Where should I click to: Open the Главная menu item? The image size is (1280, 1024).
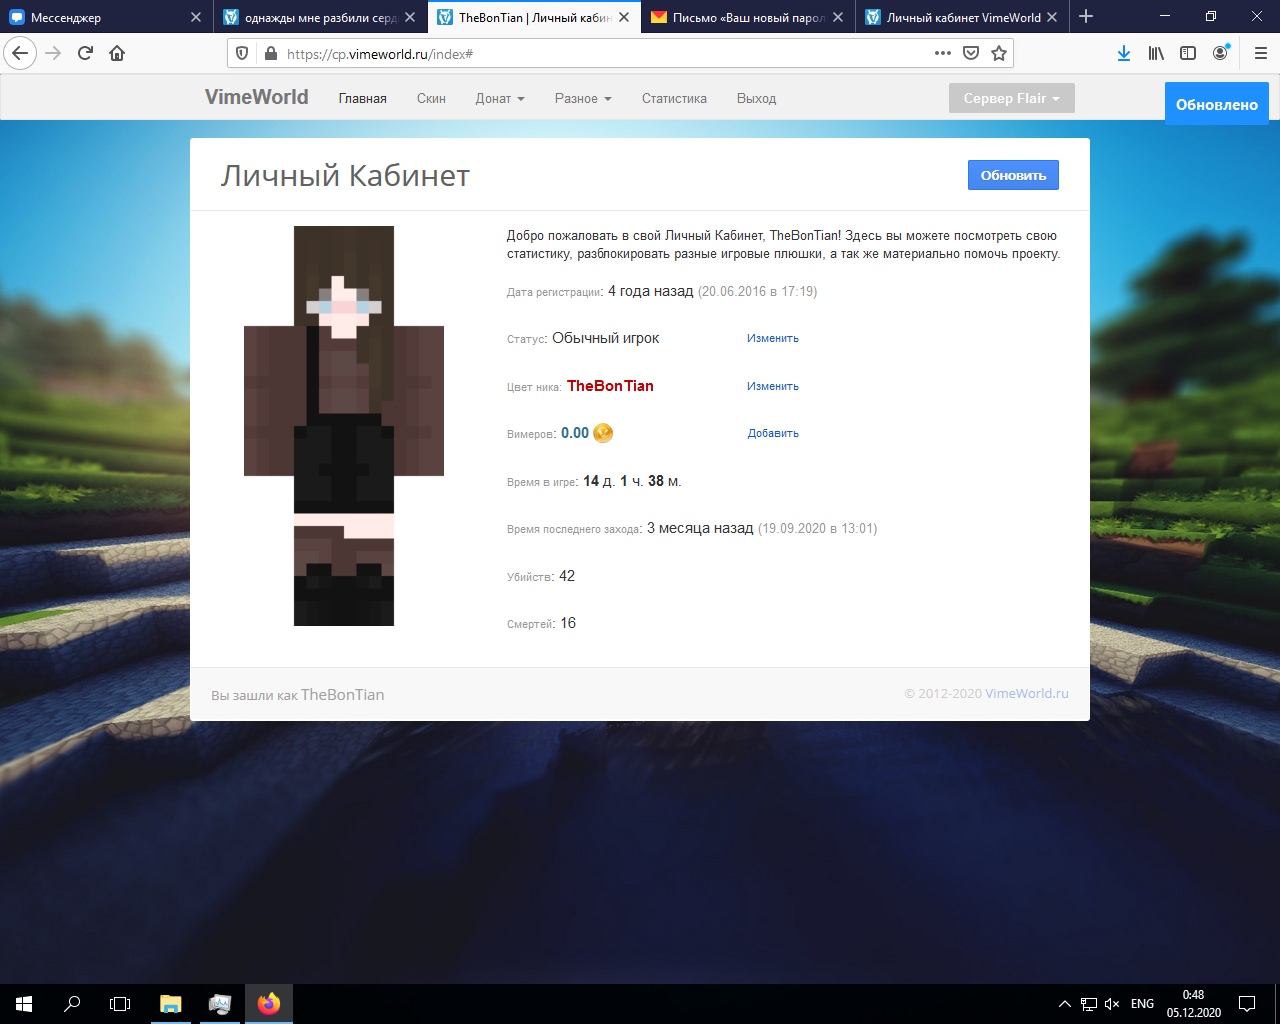[362, 98]
